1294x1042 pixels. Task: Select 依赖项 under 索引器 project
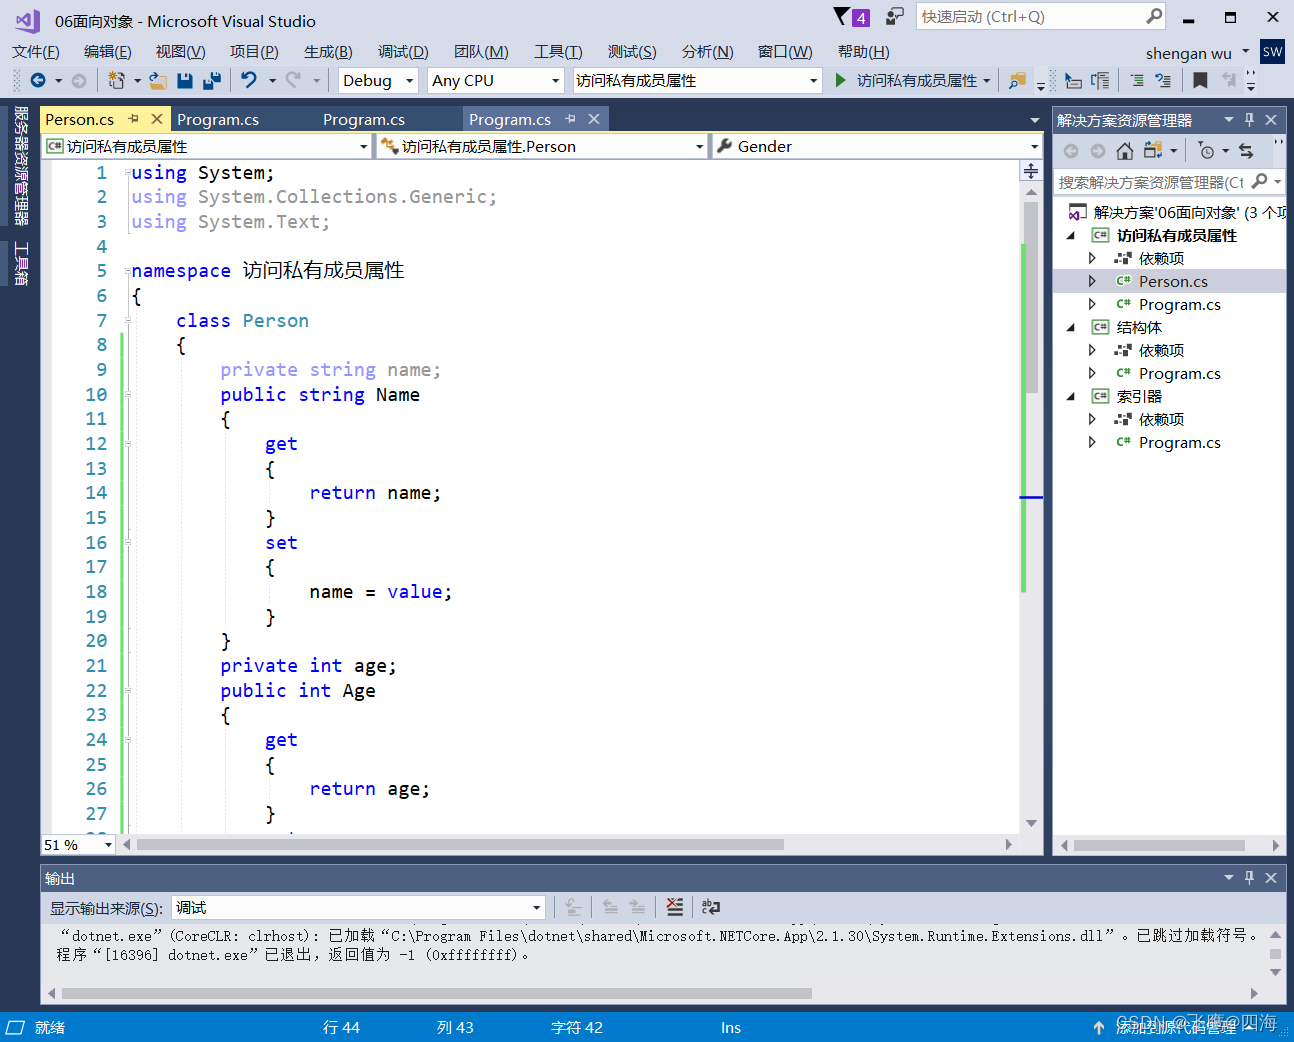[1161, 420]
